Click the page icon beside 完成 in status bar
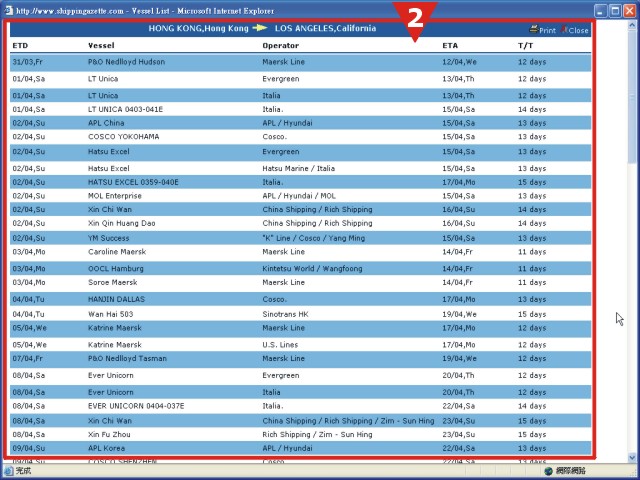The image size is (640, 480). [x=9, y=471]
